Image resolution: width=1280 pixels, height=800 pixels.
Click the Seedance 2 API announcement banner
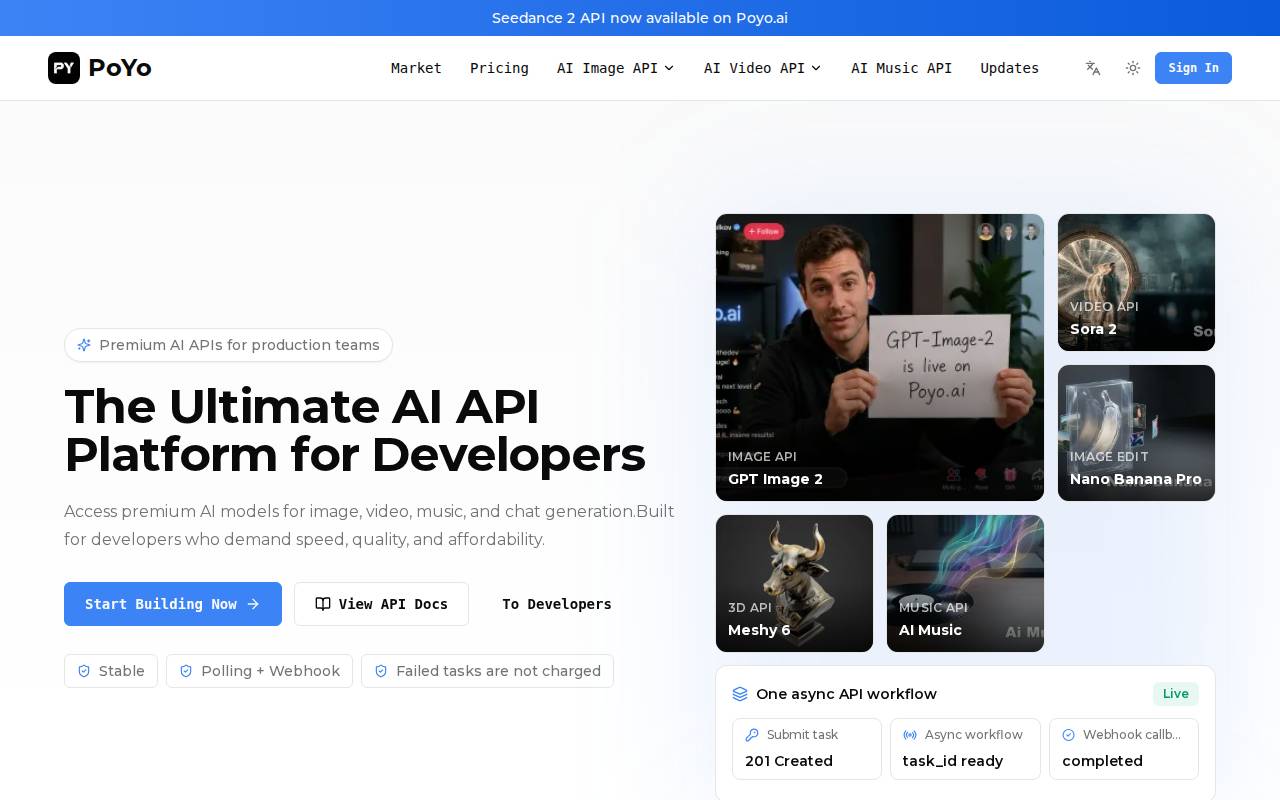(640, 18)
